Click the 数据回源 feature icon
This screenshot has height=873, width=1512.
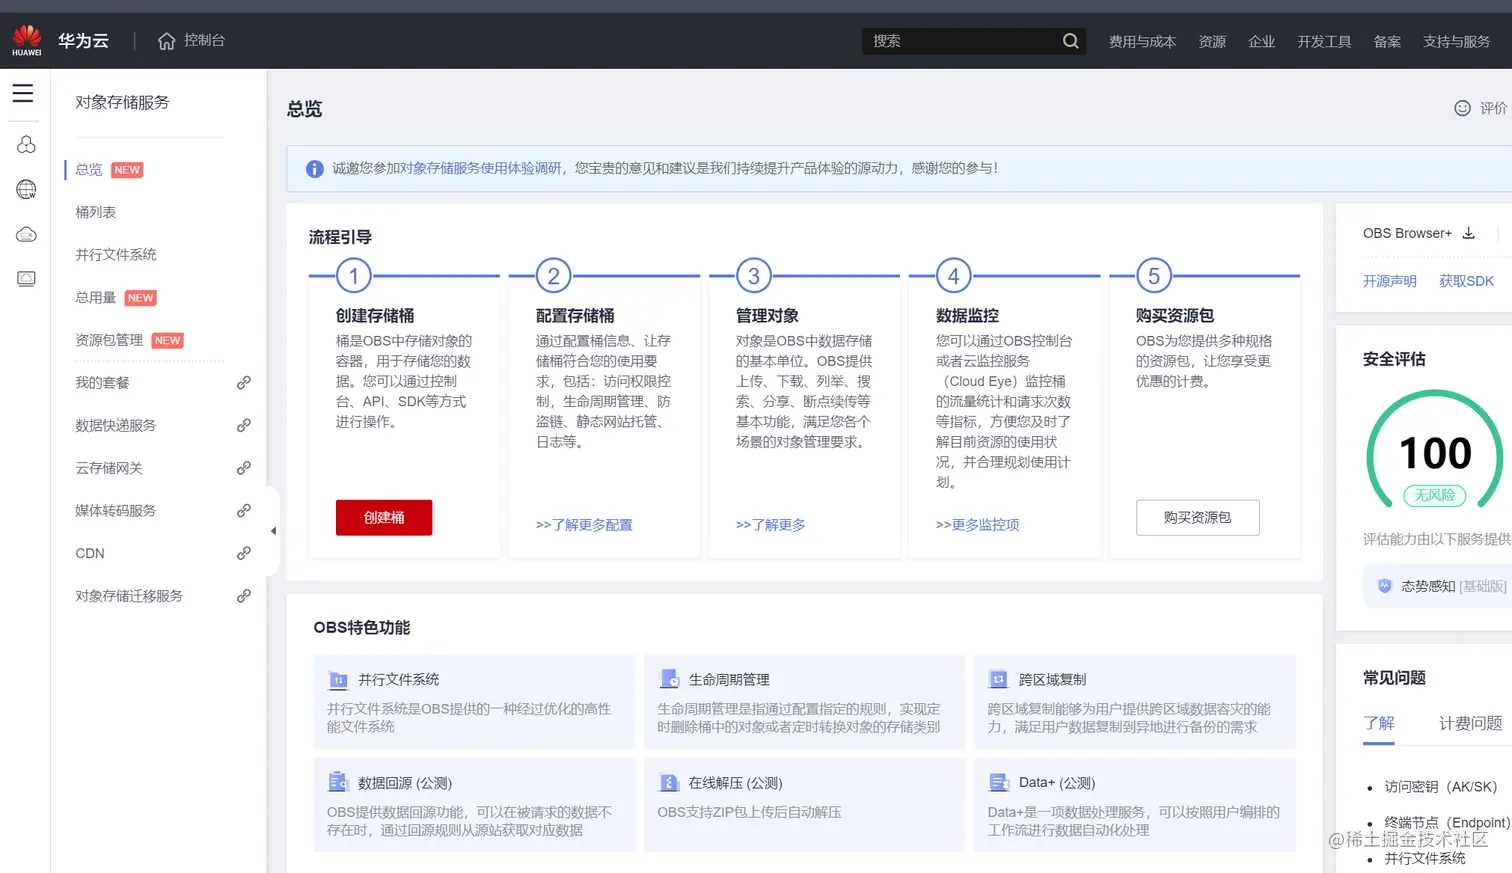coord(337,782)
